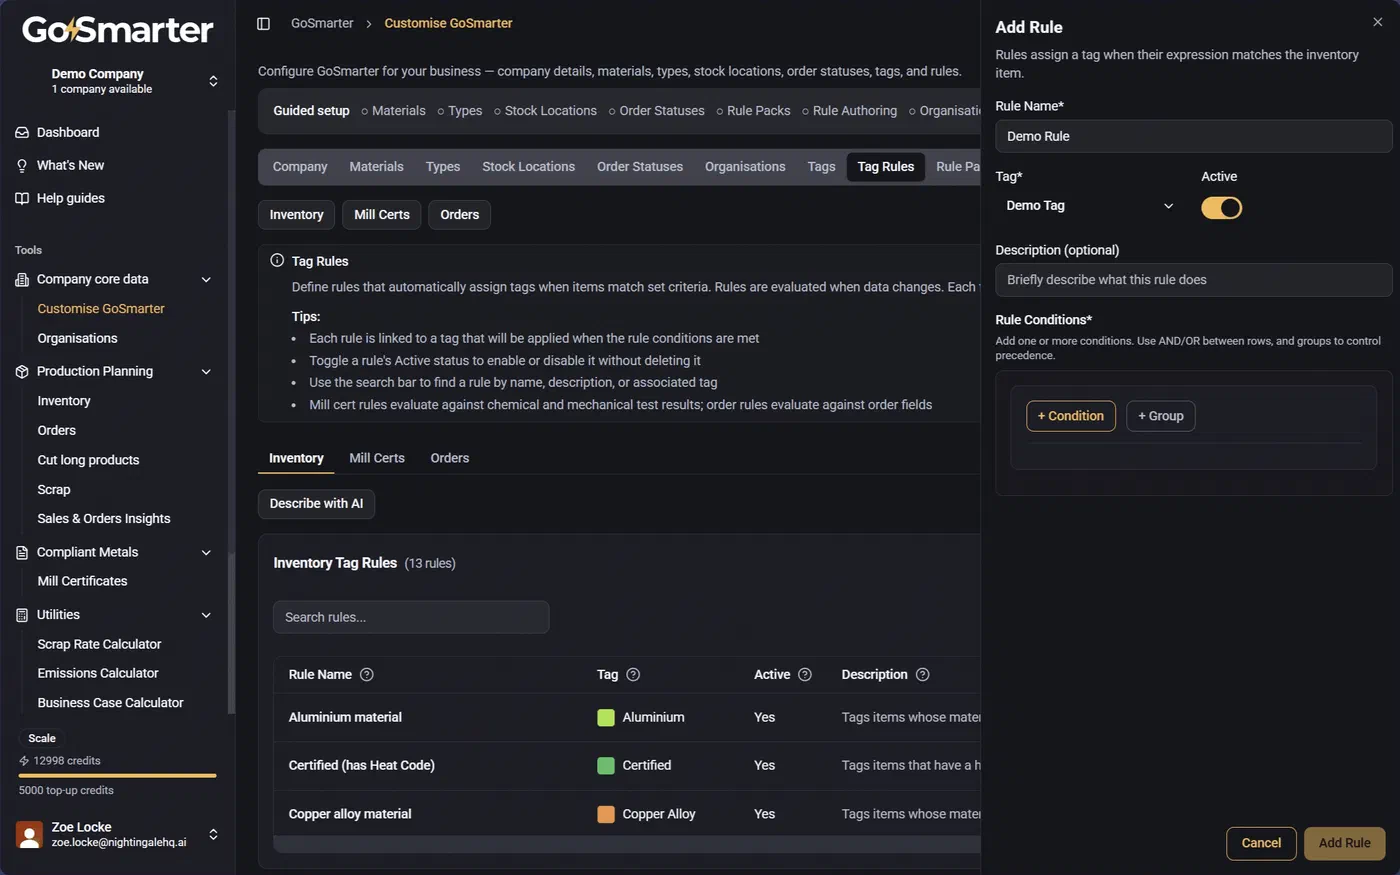Viewport: 1400px width, 875px height.
Task: Collapse the Utilities section
Action: [206, 615]
